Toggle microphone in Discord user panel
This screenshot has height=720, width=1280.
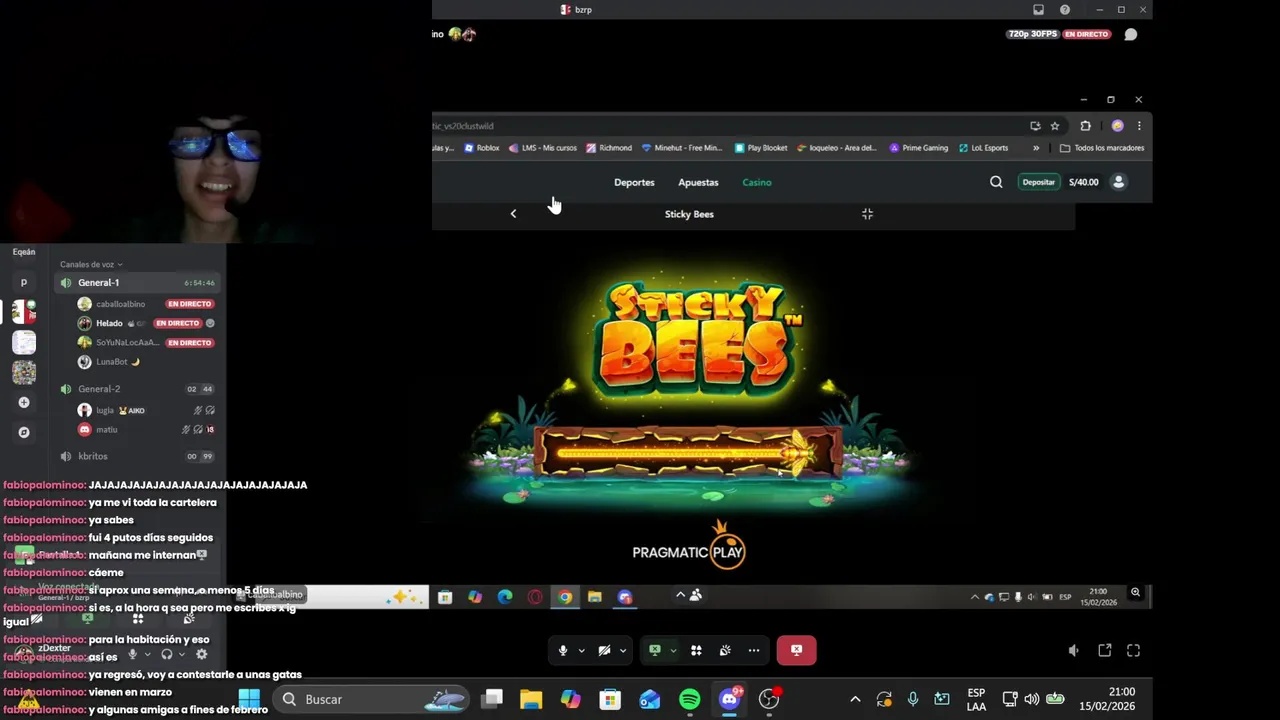click(x=132, y=654)
